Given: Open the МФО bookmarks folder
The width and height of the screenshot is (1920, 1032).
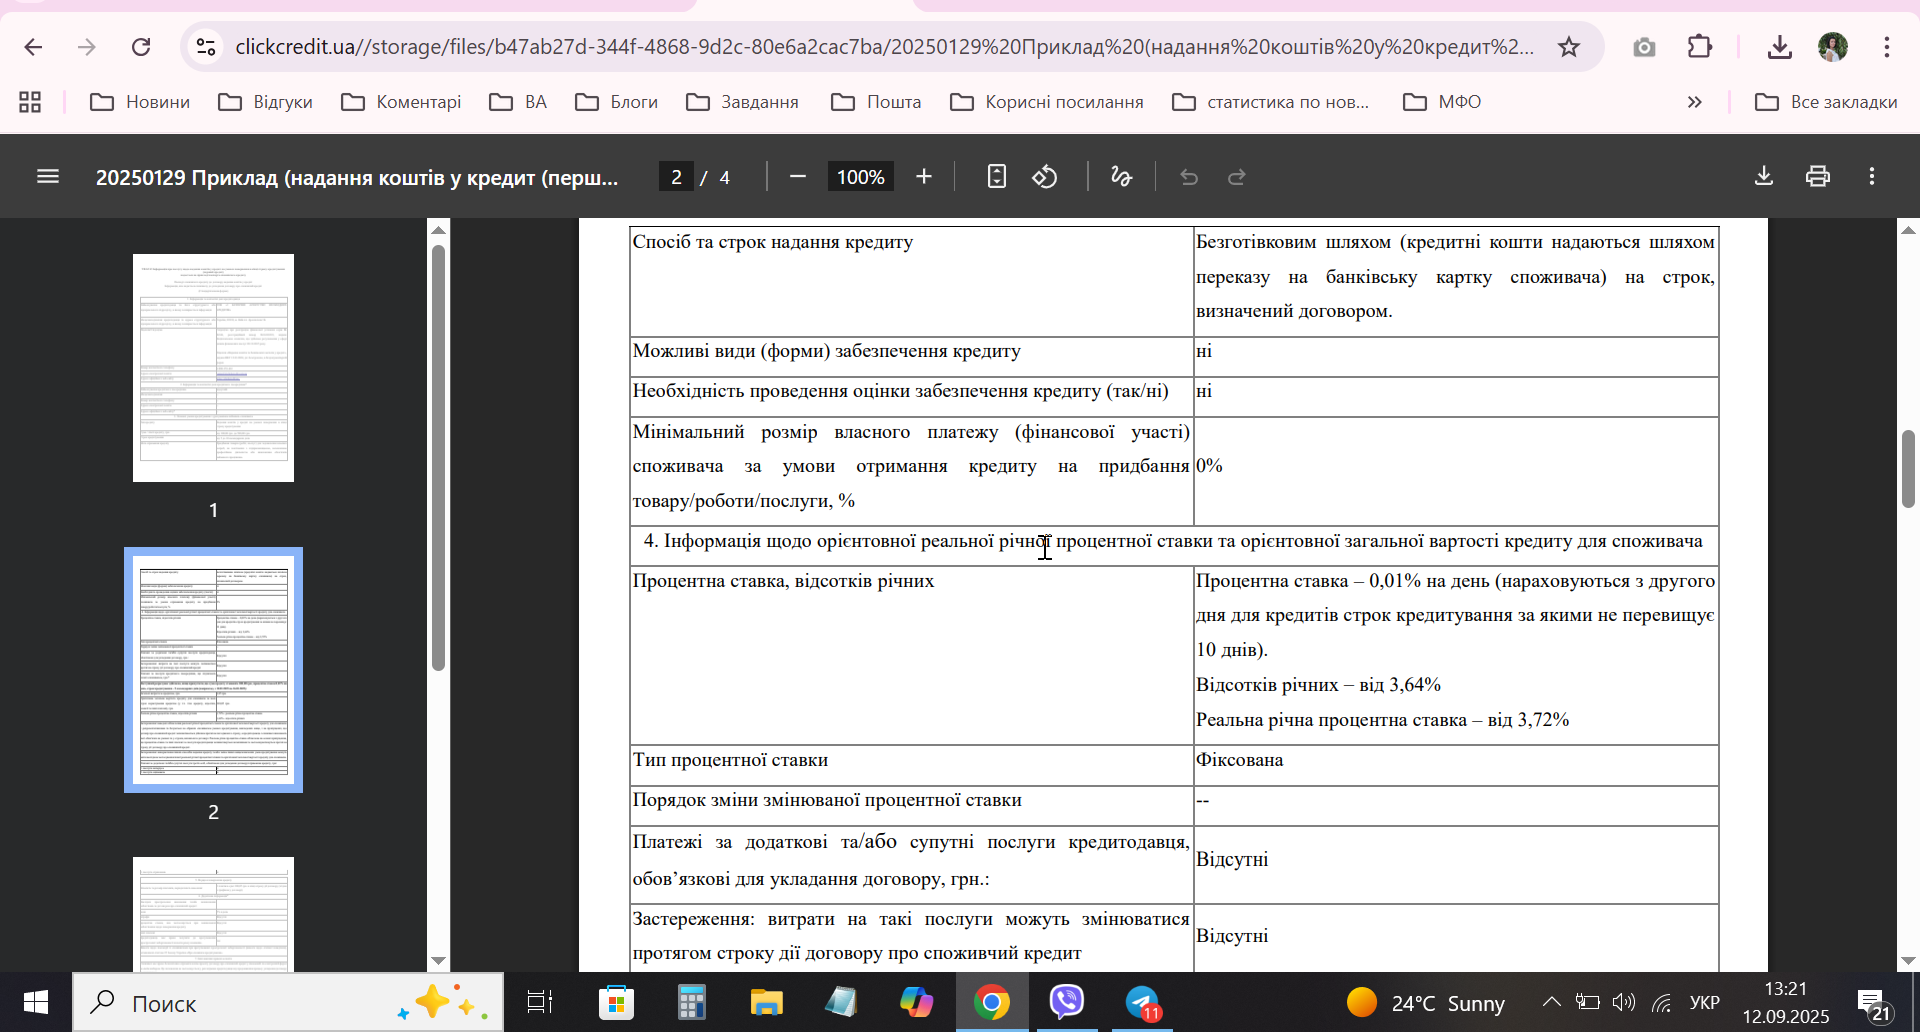Looking at the screenshot, I should (1442, 102).
